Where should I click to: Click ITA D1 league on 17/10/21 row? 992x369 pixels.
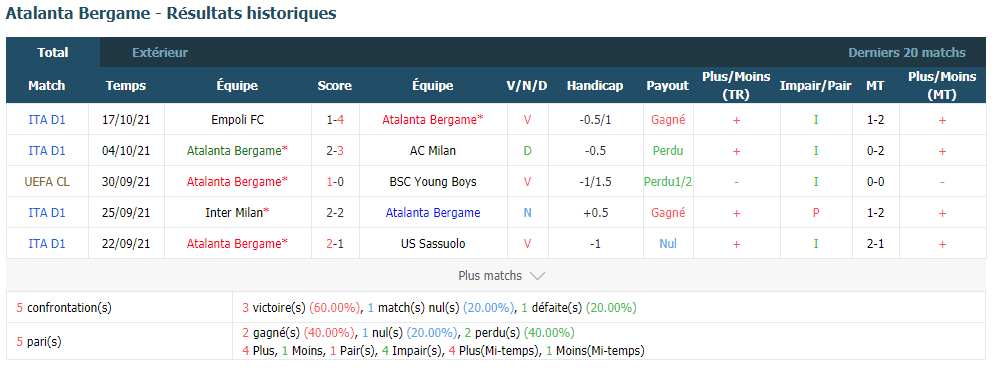pos(47,119)
